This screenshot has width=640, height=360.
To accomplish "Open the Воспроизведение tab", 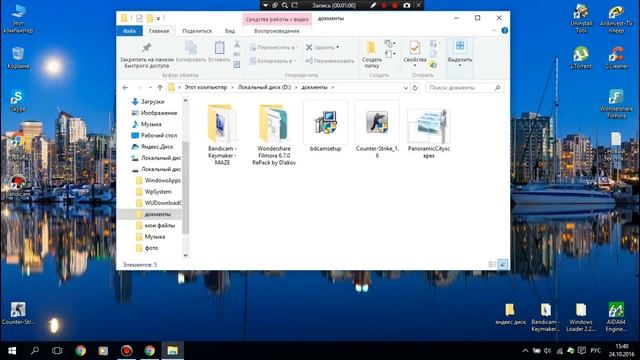I will [276, 31].
